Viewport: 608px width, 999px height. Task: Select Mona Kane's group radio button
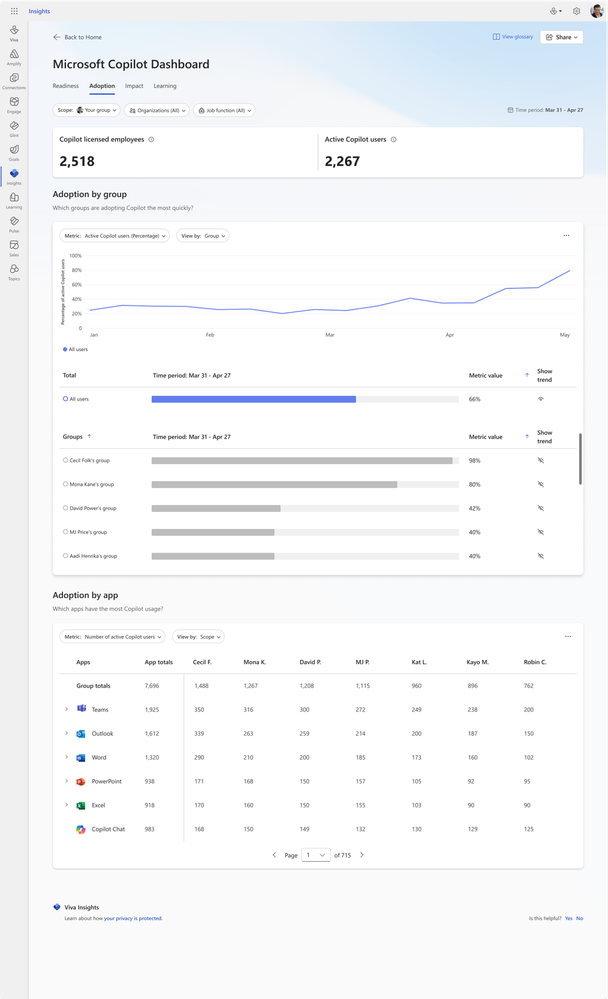[65, 484]
